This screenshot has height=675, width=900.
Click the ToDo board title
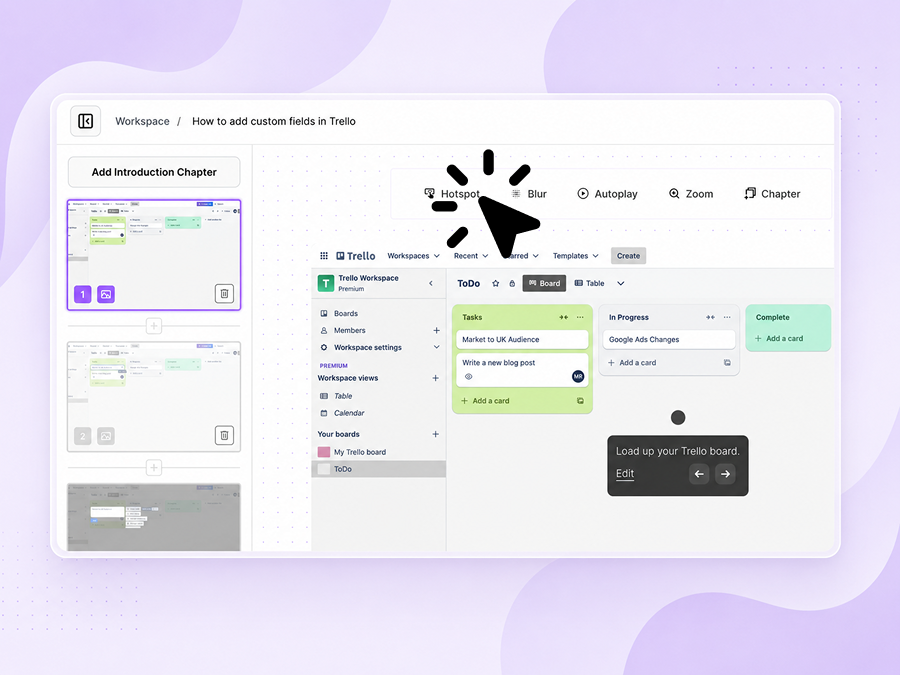pos(468,284)
